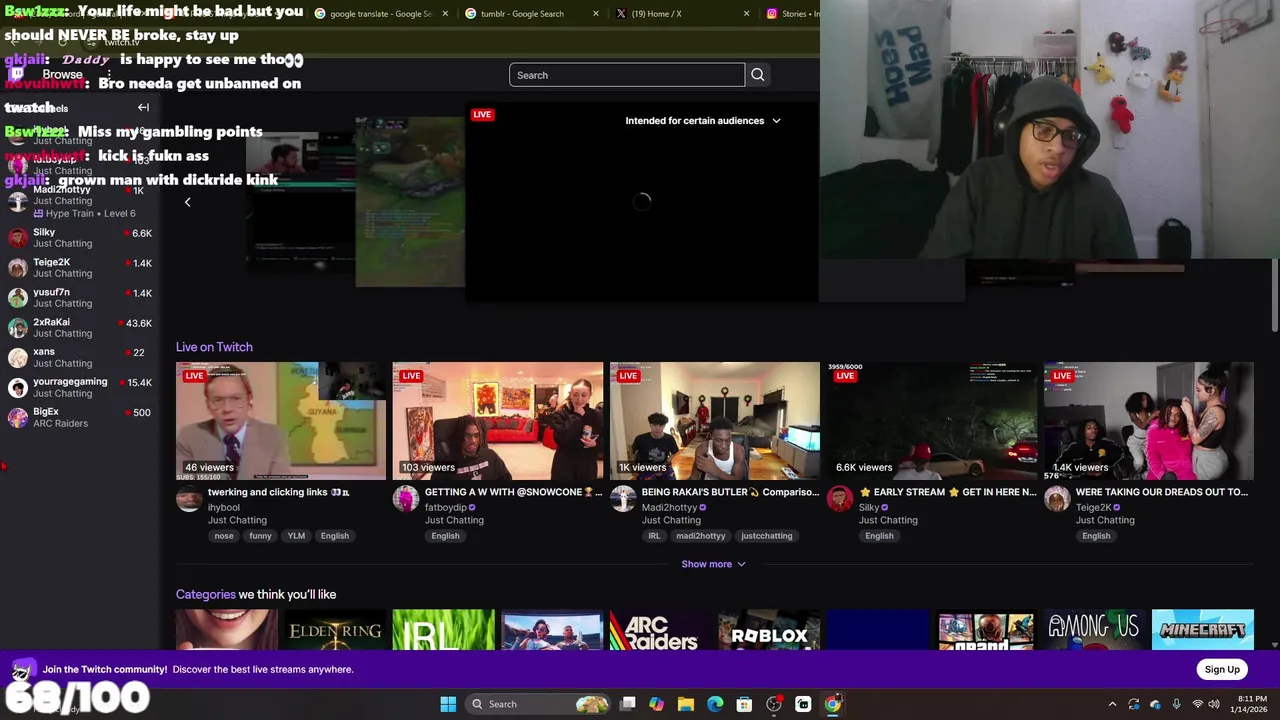Screen dimensions: 1280x720
Task: Switch to the Instagram Stories tab
Action: coord(790,14)
